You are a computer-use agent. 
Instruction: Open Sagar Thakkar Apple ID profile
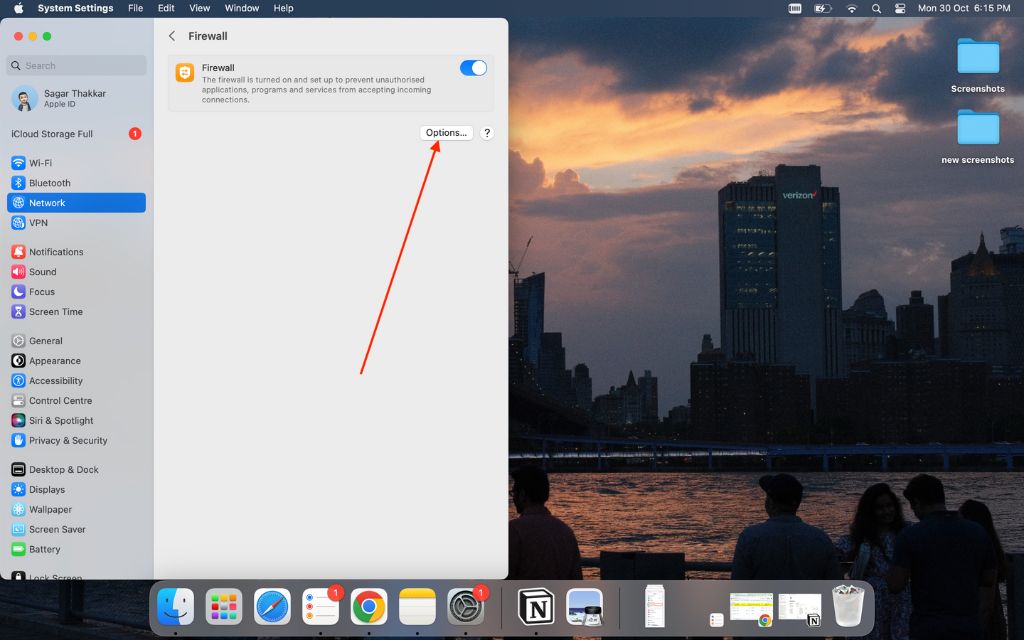click(74, 98)
